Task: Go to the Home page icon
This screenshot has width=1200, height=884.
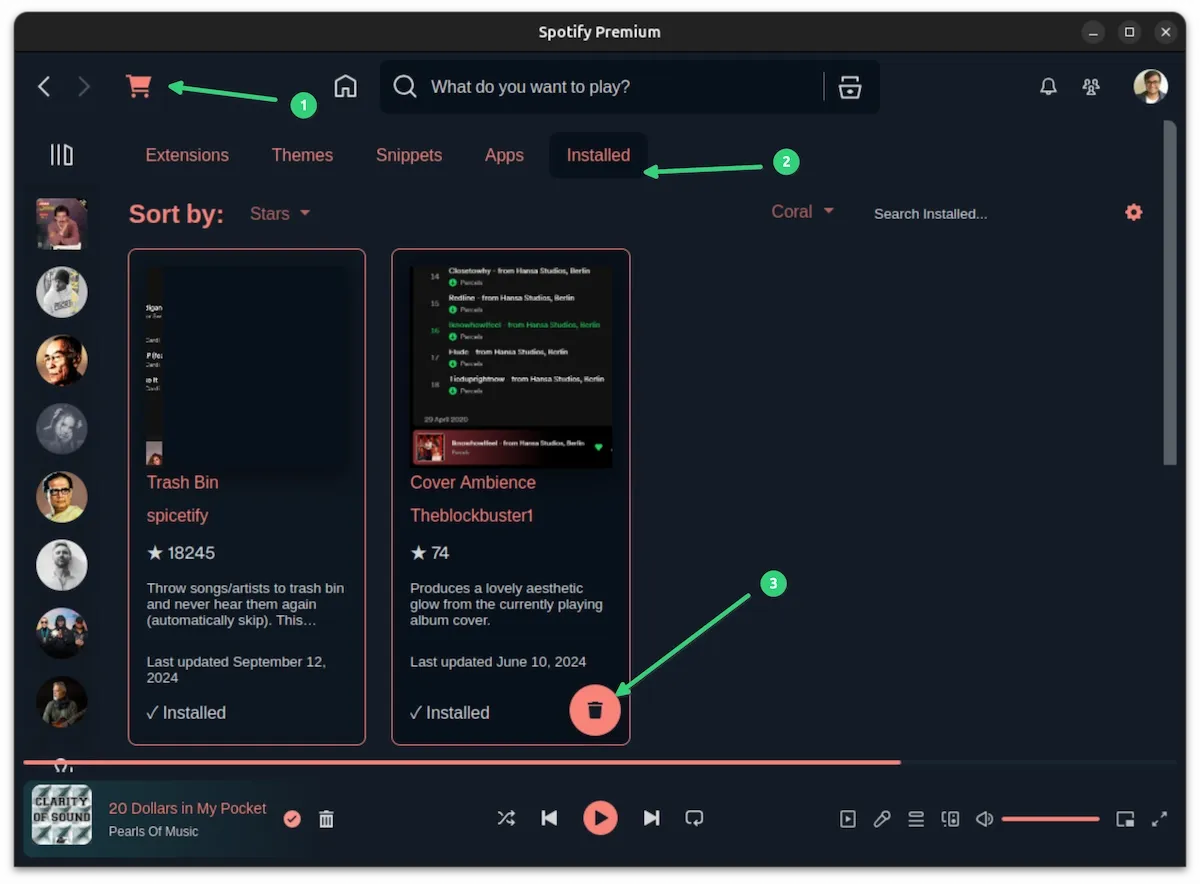Action: [345, 86]
